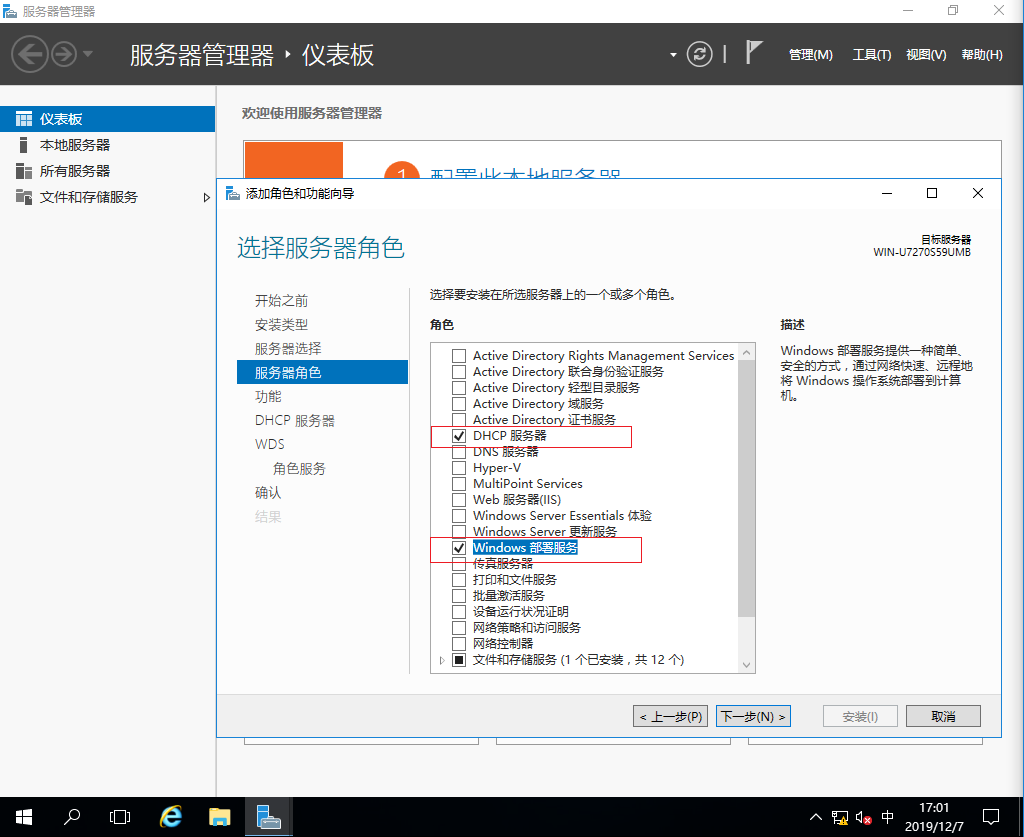The image size is (1024, 837).
Task: Click the 上一步(P) button
Action: tap(670, 716)
